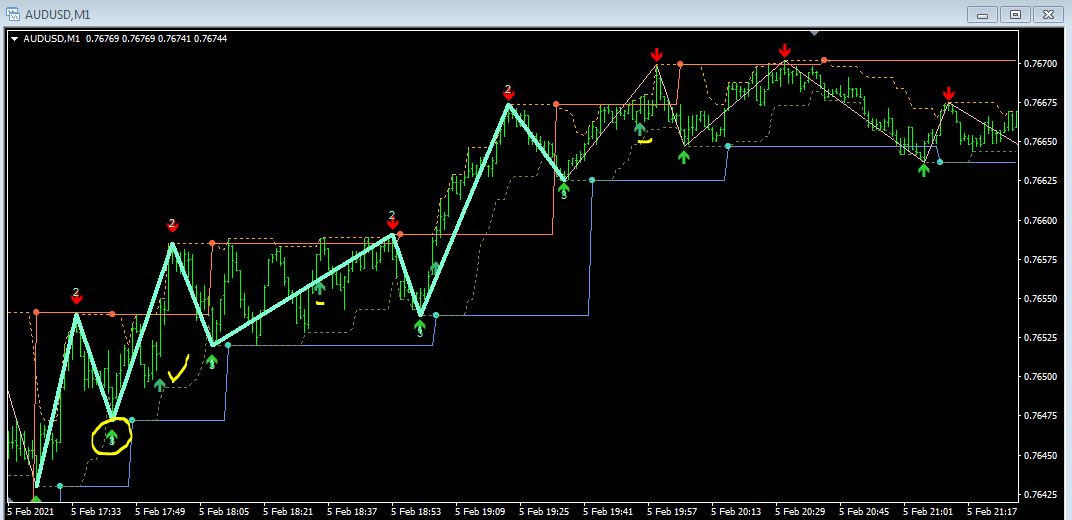Select orange dot at 0.76600 near 18:53
Screen dimensions: 1072x520
pos(400,234)
